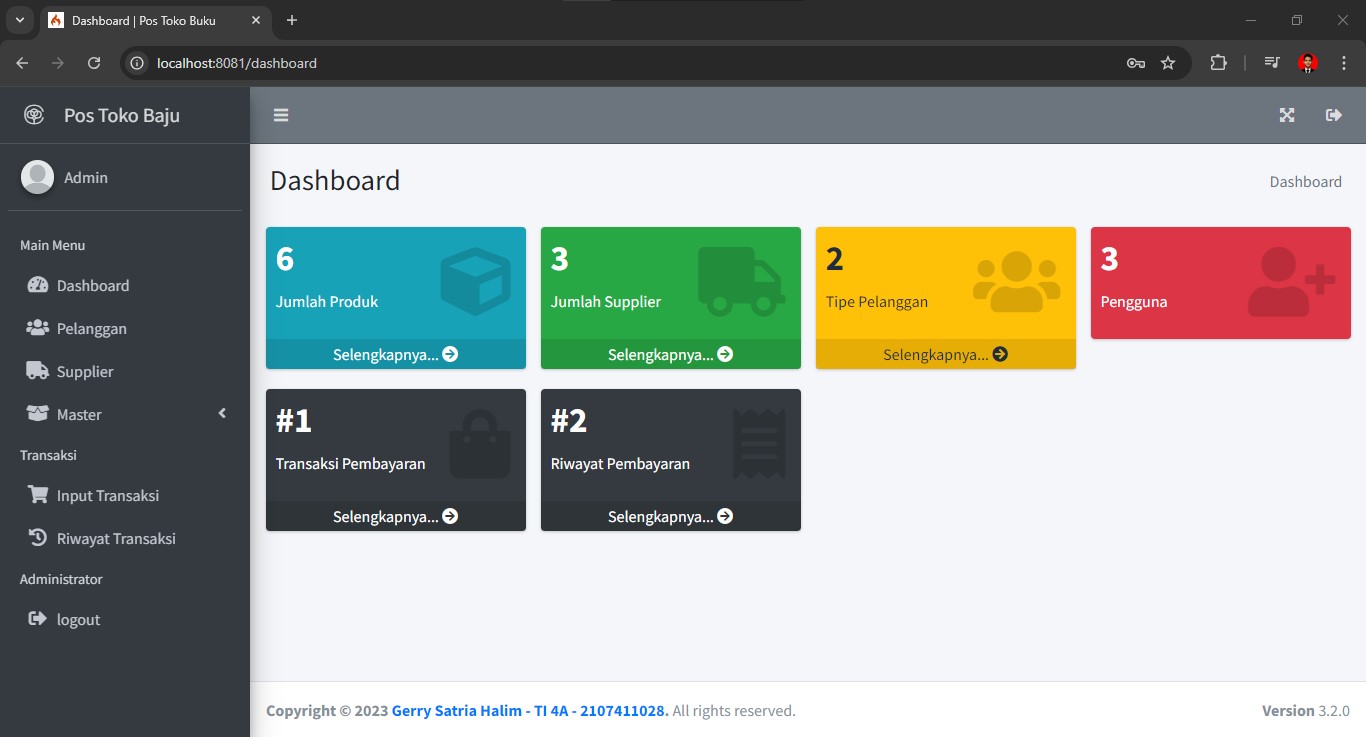This screenshot has height=737, width=1366.
Task: Click the Supplier truck icon in sidebar
Action: [x=38, y=371]
